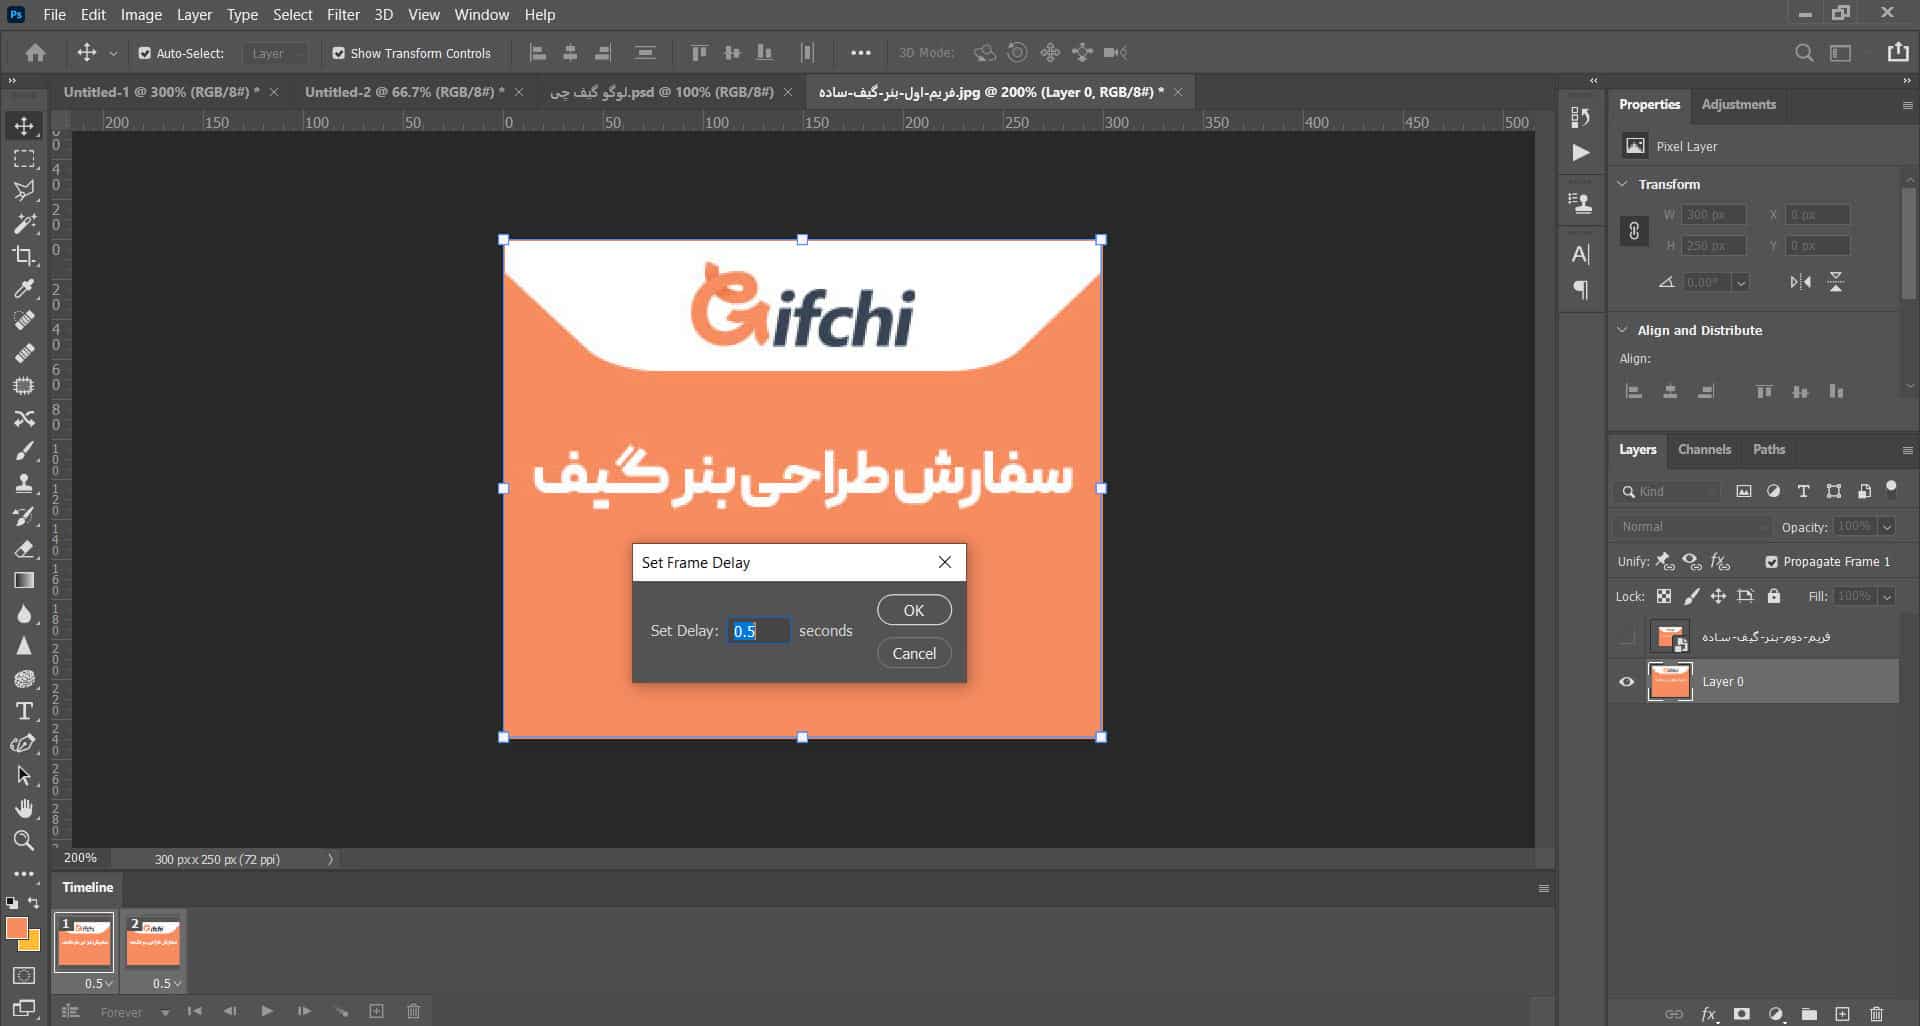Select frame 2 thumbnail in Timeline
The height and width of the screenshot is (1026, 1920).
[153, 942]
